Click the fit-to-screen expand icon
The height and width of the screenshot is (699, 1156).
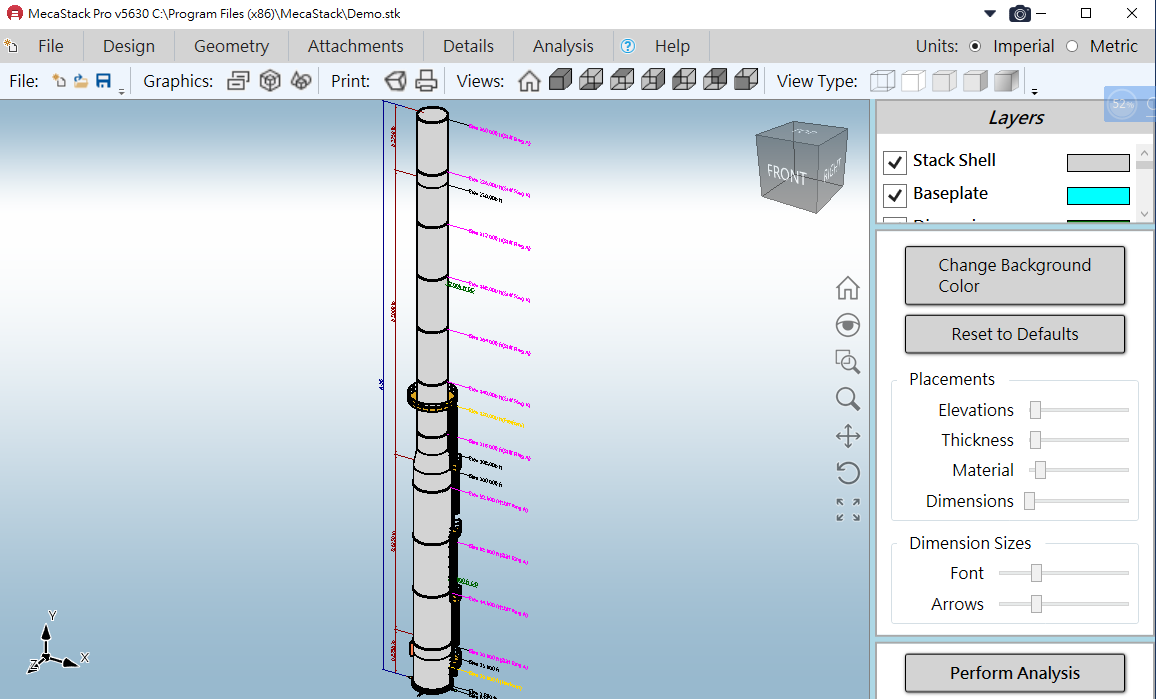pos(847,510)
